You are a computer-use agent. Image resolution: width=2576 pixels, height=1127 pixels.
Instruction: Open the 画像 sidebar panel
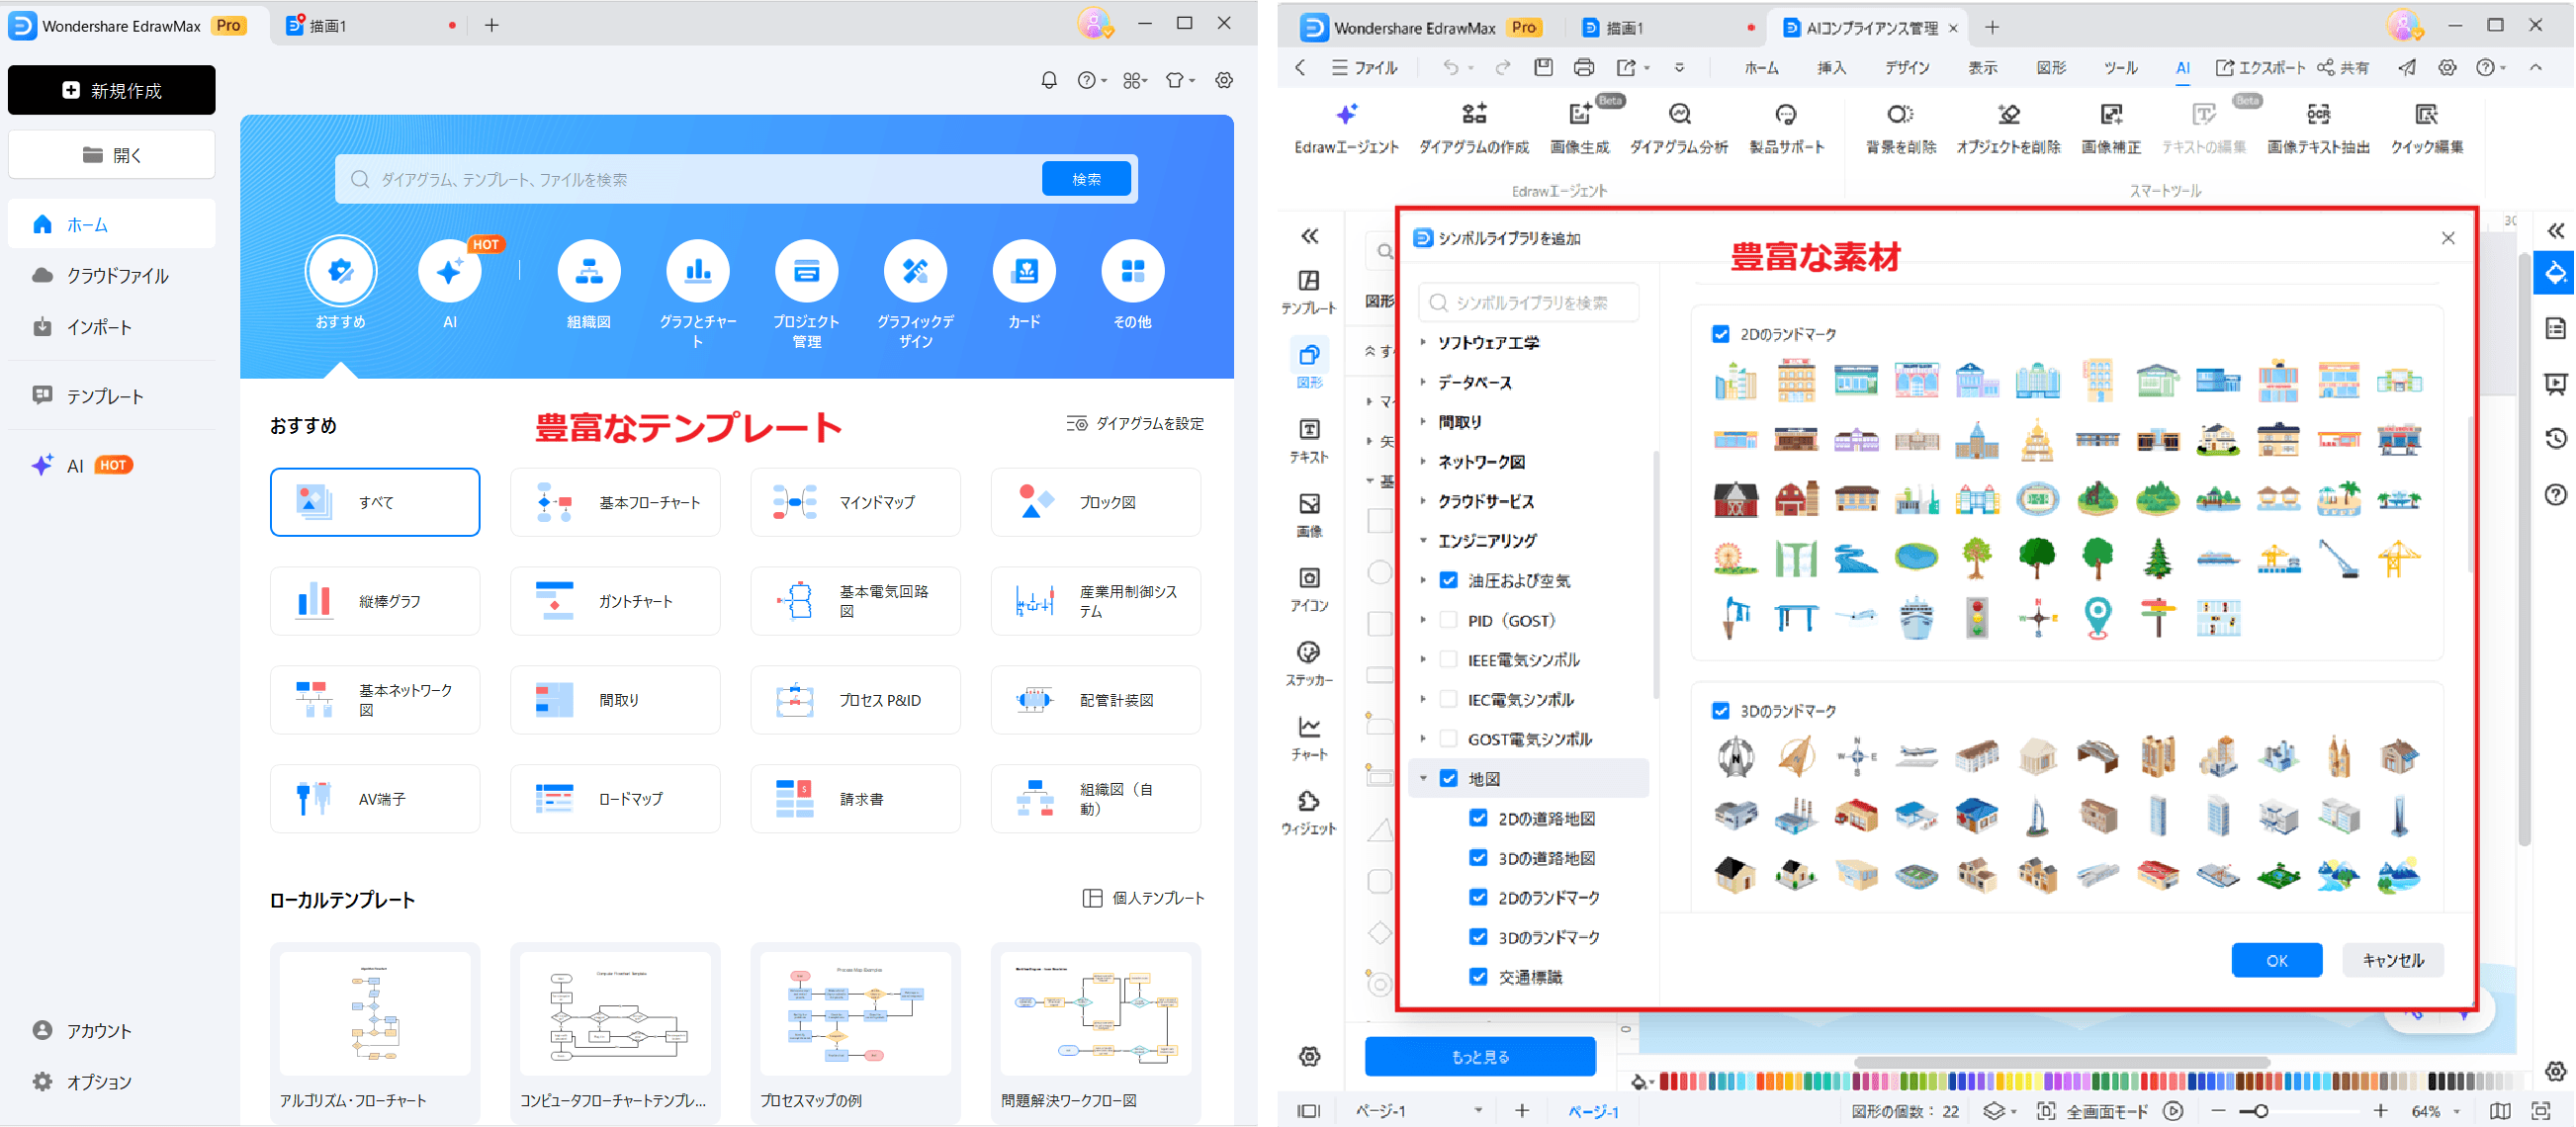[1309, 515]
